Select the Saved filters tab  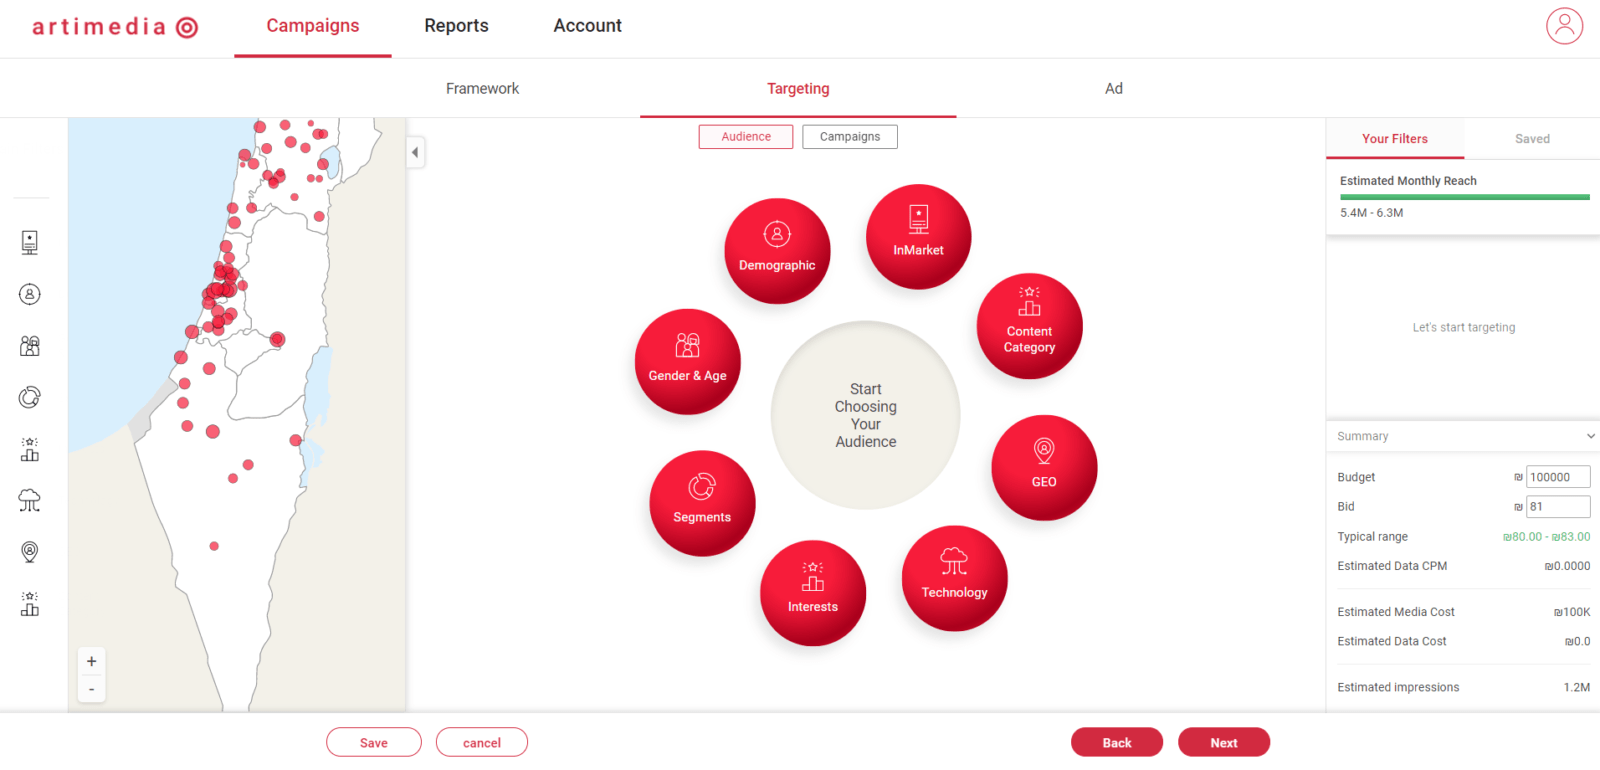click(x=1532, y=139)
